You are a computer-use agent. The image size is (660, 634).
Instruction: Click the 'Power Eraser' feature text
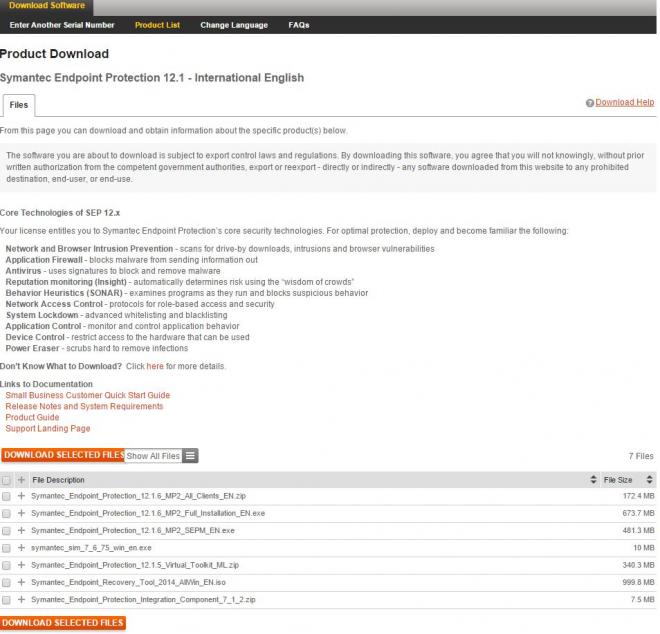click(32, 348)
